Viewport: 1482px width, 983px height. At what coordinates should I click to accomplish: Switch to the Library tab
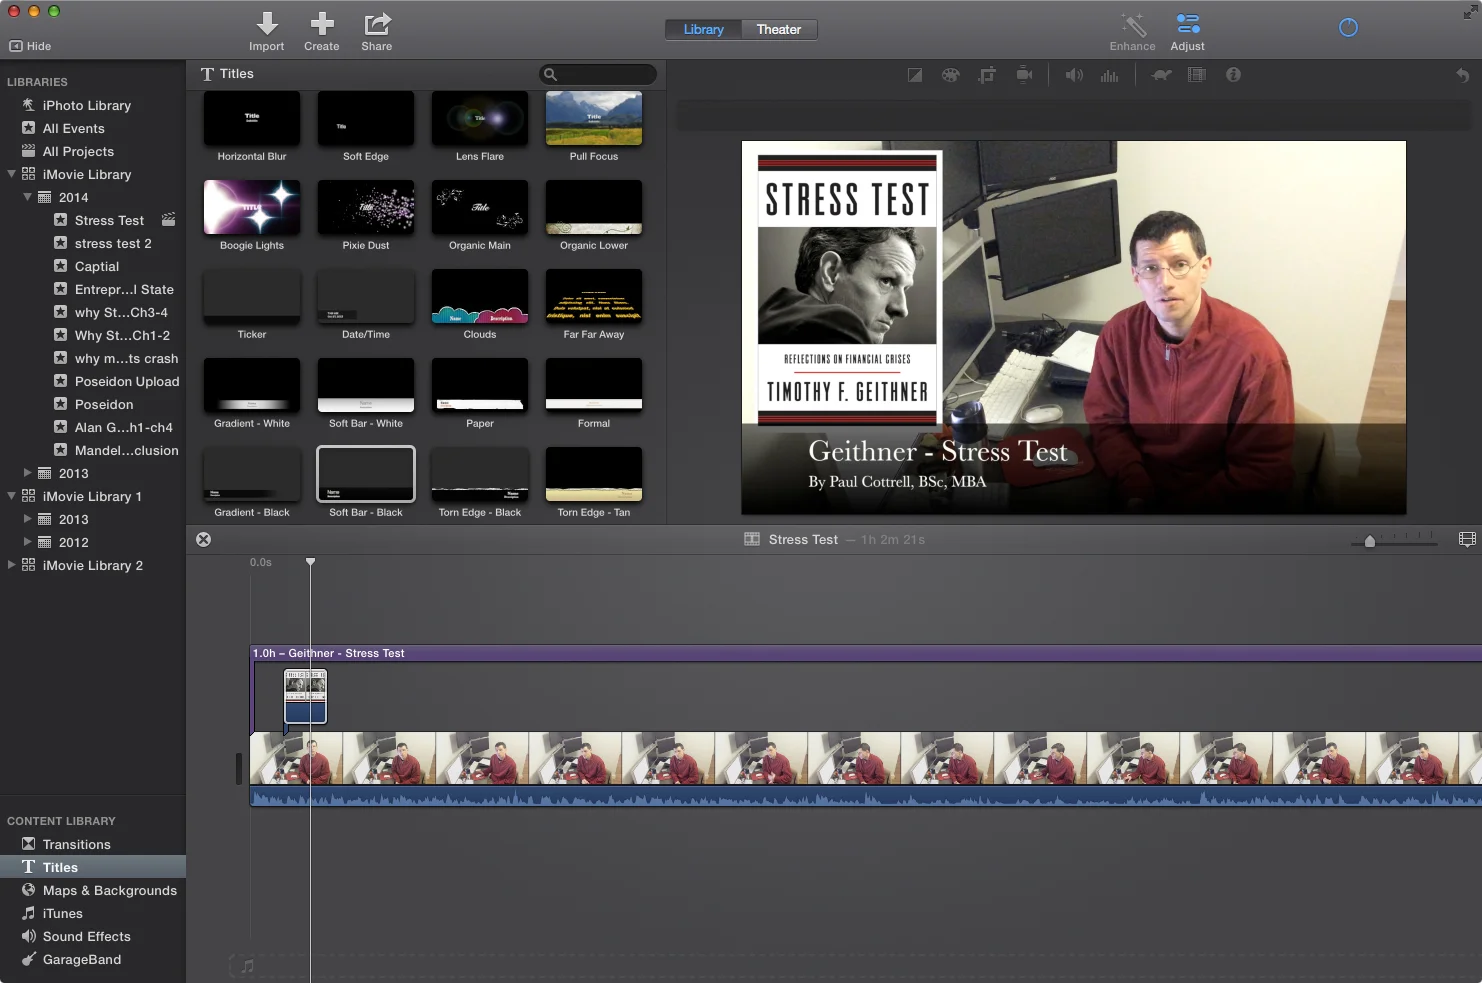tap(703, 30)
